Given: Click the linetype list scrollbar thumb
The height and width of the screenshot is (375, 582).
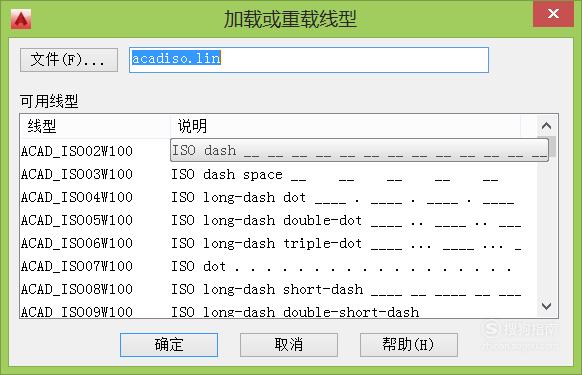Looking at the screenshot, I should pyautogui.click(x=552, y=147).
